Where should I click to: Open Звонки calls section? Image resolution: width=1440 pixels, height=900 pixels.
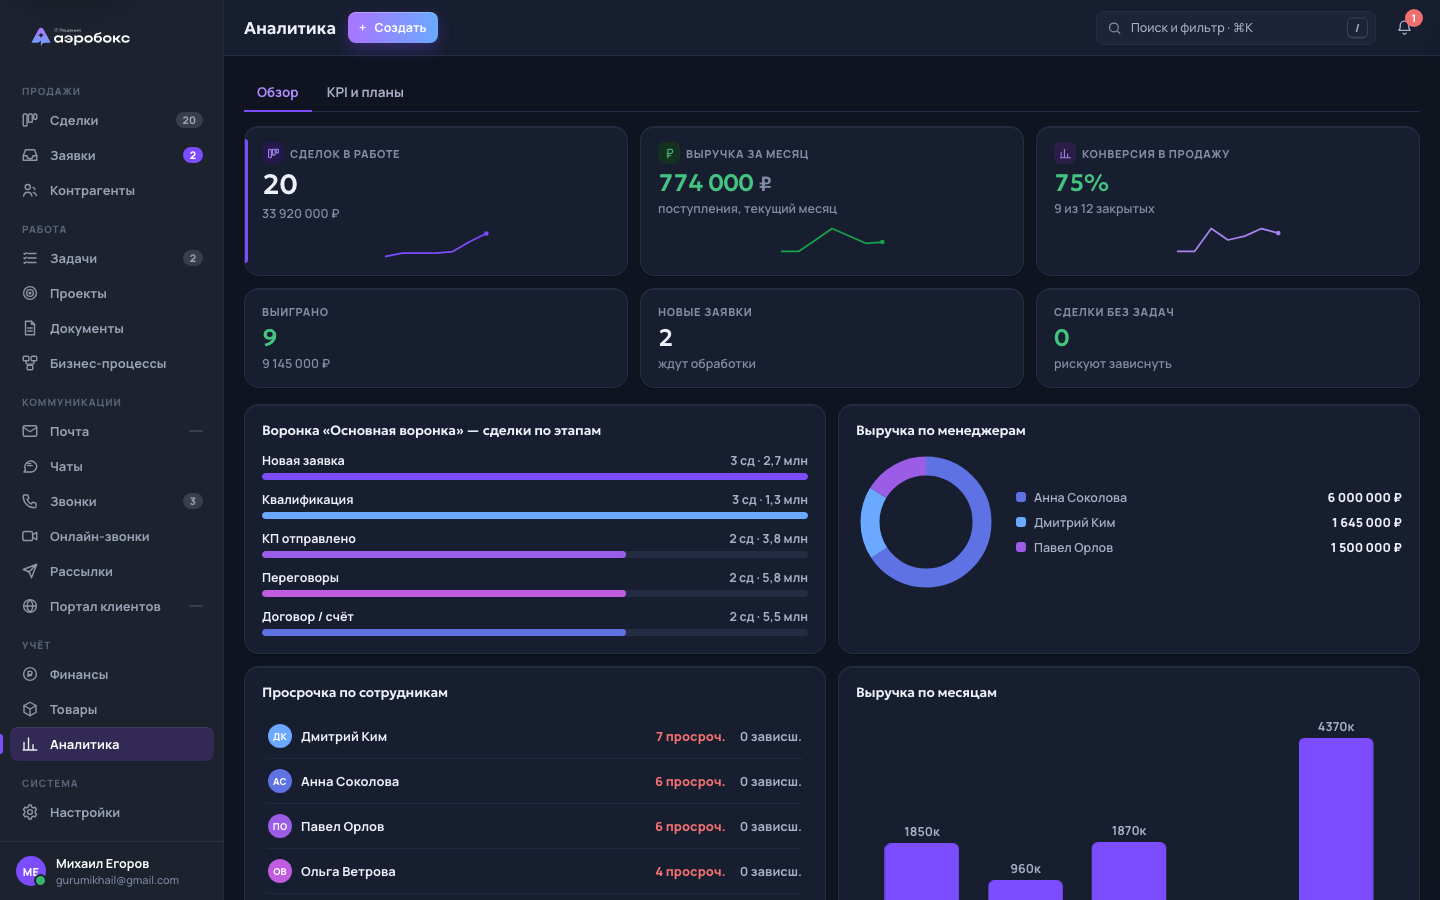(x=112, y=501)
